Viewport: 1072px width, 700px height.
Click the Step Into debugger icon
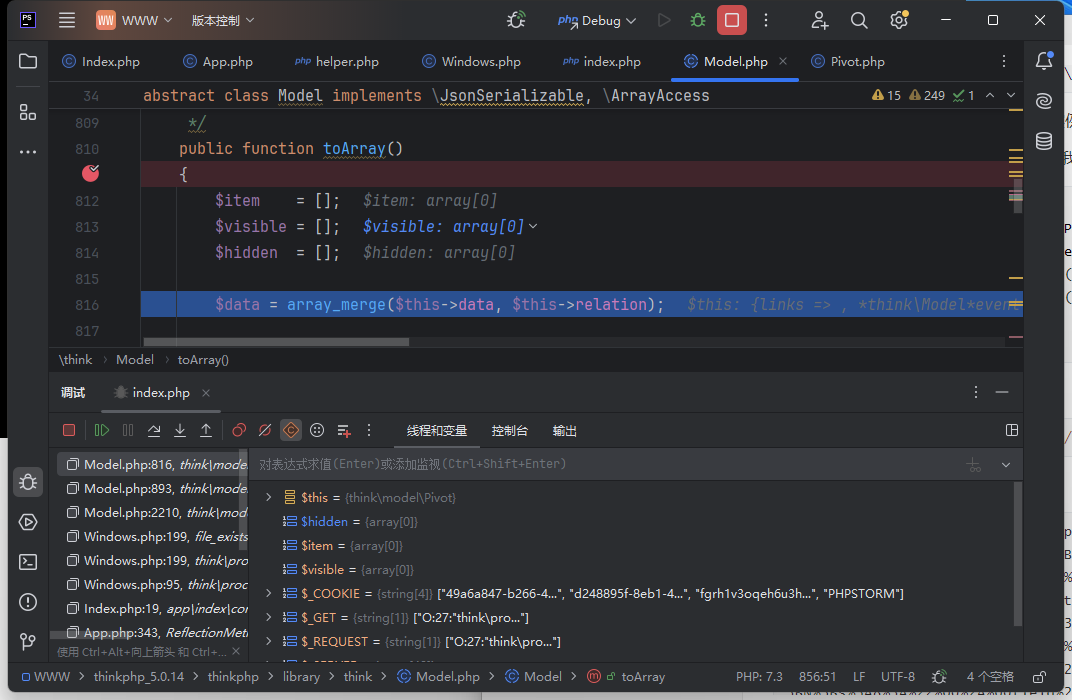click(x=180, y=430)
